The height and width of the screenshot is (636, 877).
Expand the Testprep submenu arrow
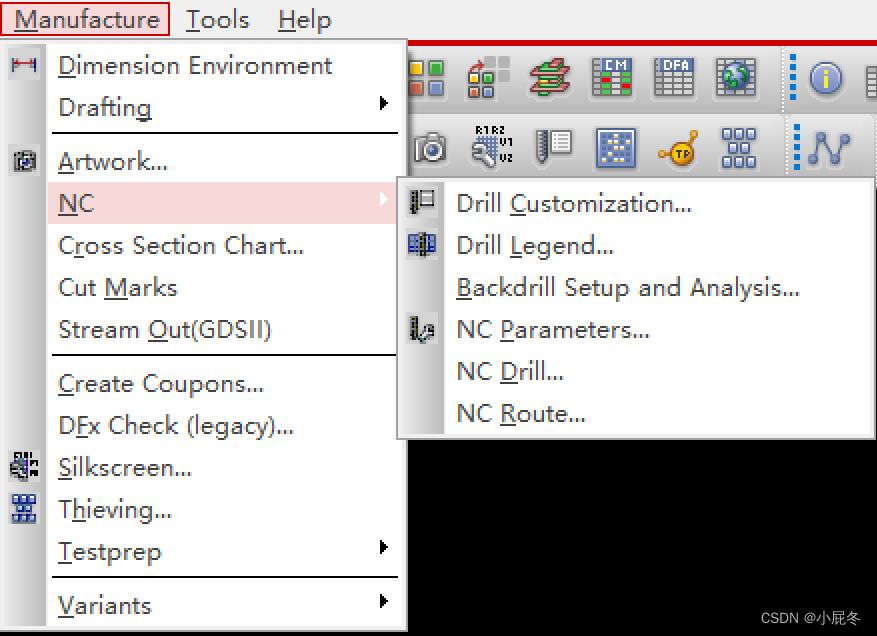[x=383, y=547]
